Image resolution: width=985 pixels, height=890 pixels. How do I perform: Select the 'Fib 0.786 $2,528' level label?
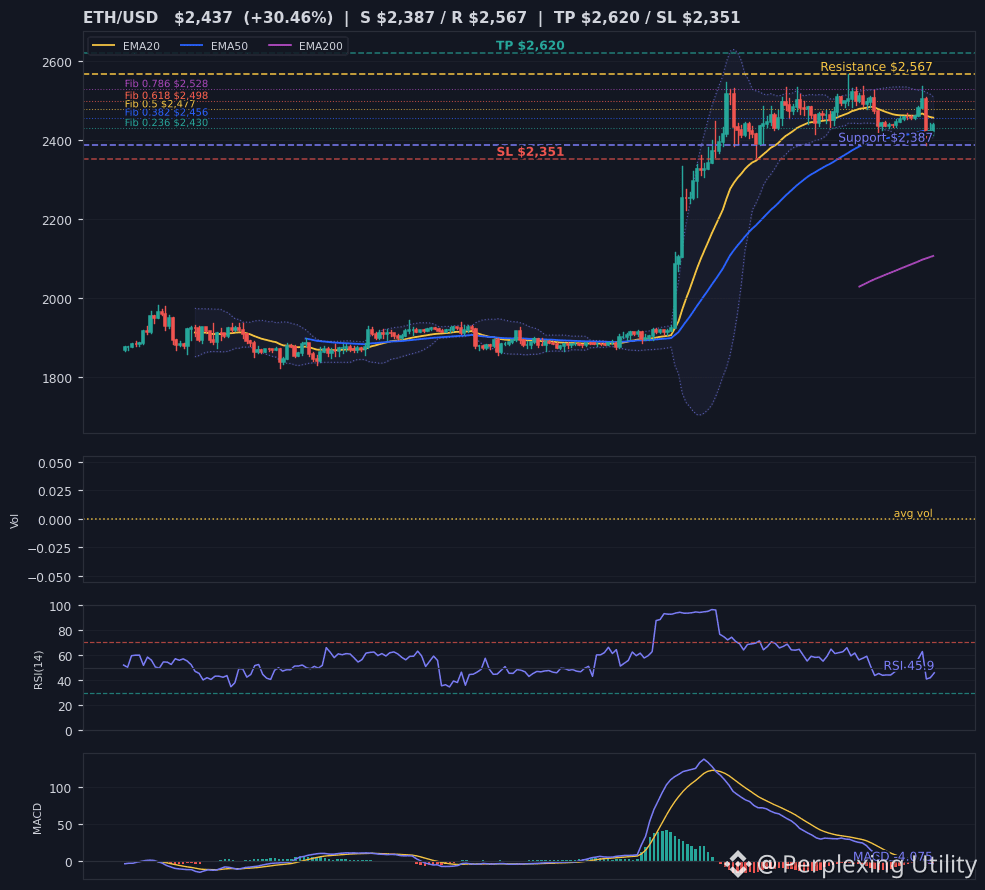click(x=166, y=84)
